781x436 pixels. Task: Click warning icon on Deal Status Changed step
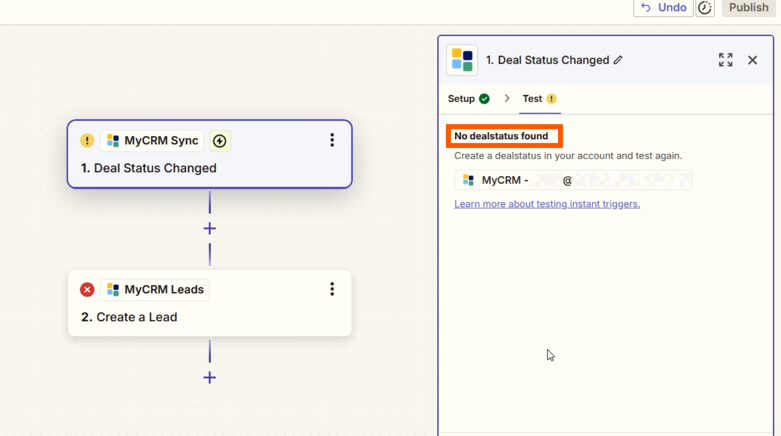click(x=87, y=141)
